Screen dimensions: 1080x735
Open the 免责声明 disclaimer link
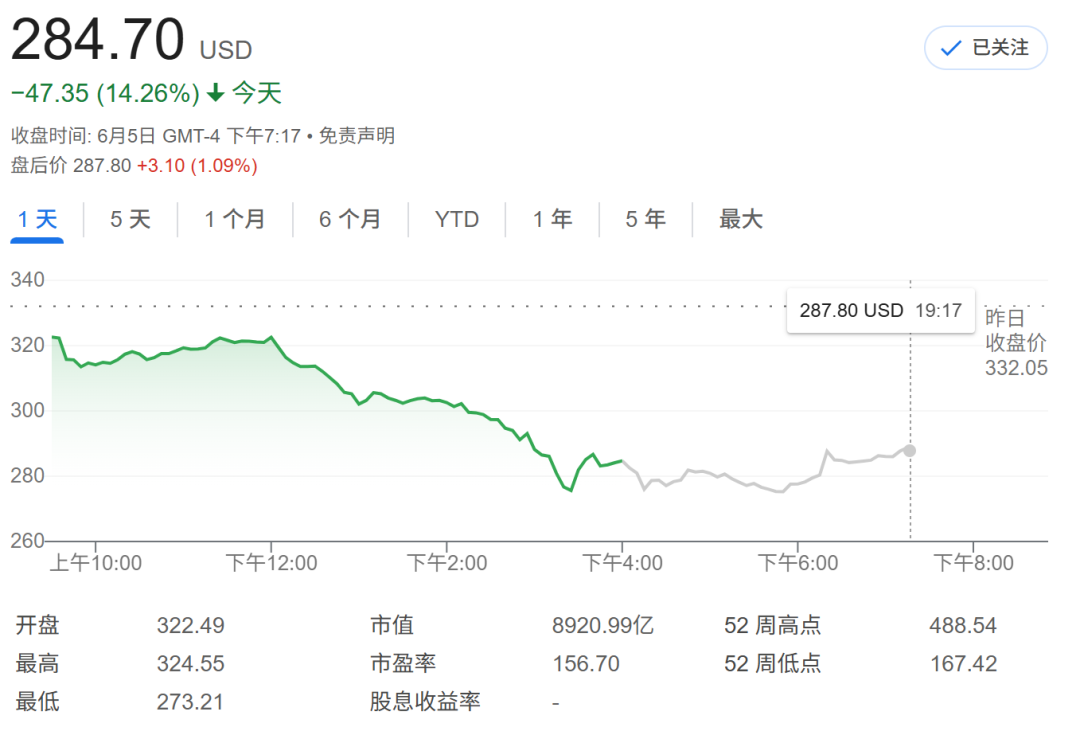click(357, 136)
